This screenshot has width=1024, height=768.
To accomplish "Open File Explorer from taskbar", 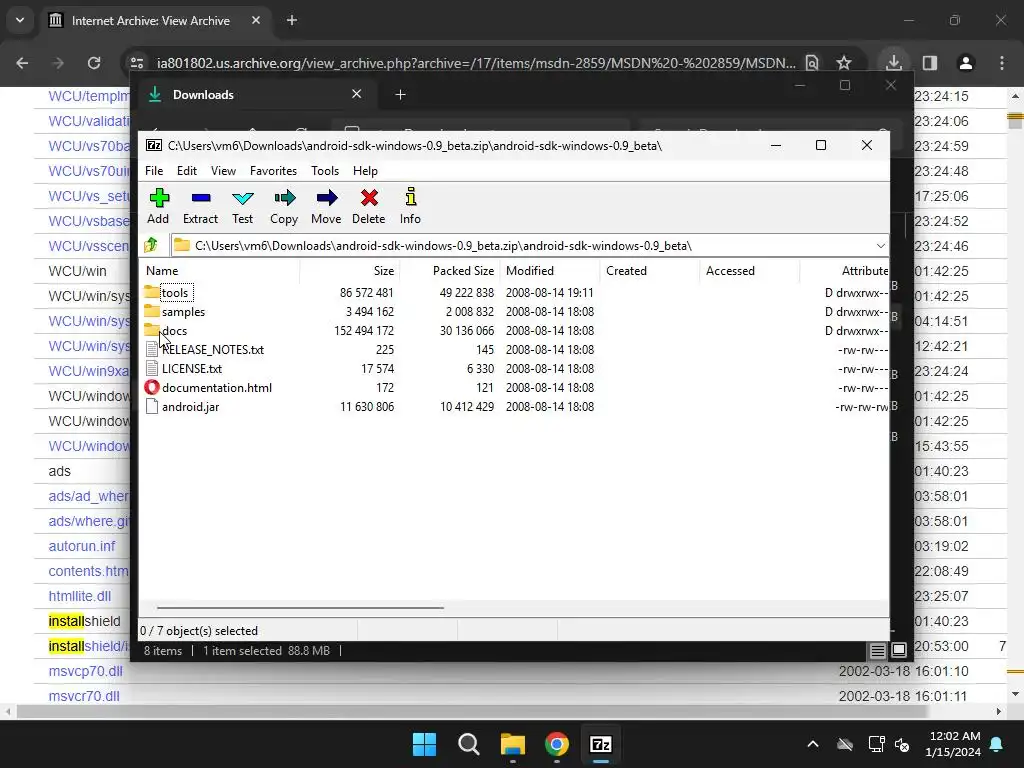I will click(x=513, y=744).
